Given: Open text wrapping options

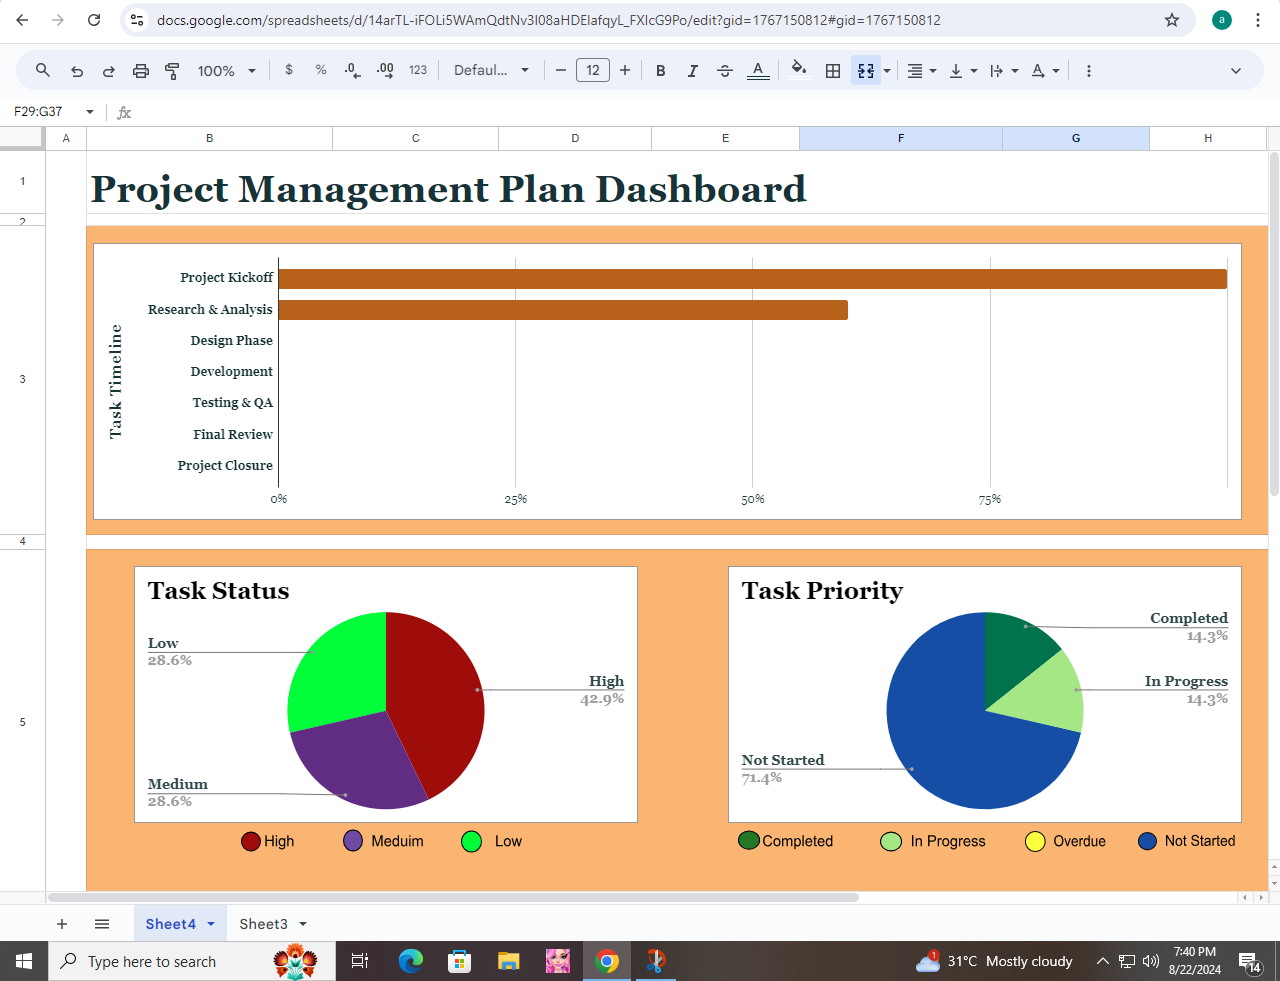Looking at the screenshot, I should 1003,71.
